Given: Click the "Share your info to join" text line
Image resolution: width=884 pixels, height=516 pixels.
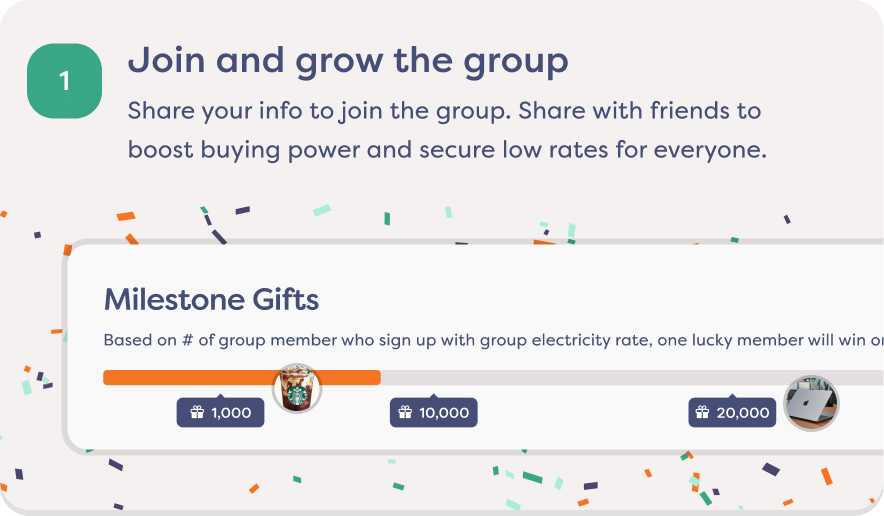Looking at the screenshot, I should click(x=444, y=110).
